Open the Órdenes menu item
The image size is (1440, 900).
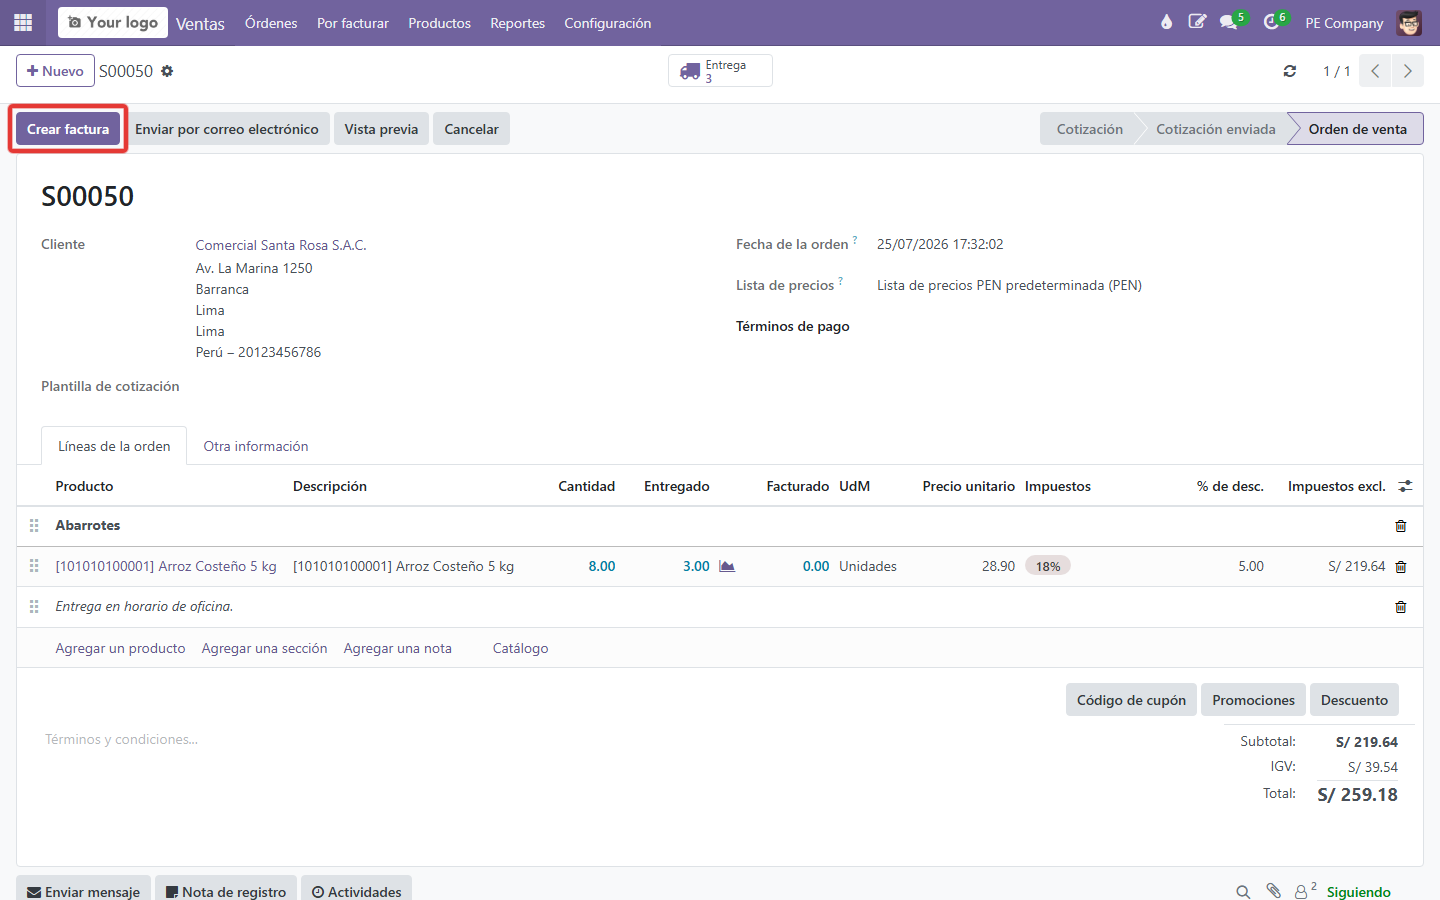click(x=271, y=23)
